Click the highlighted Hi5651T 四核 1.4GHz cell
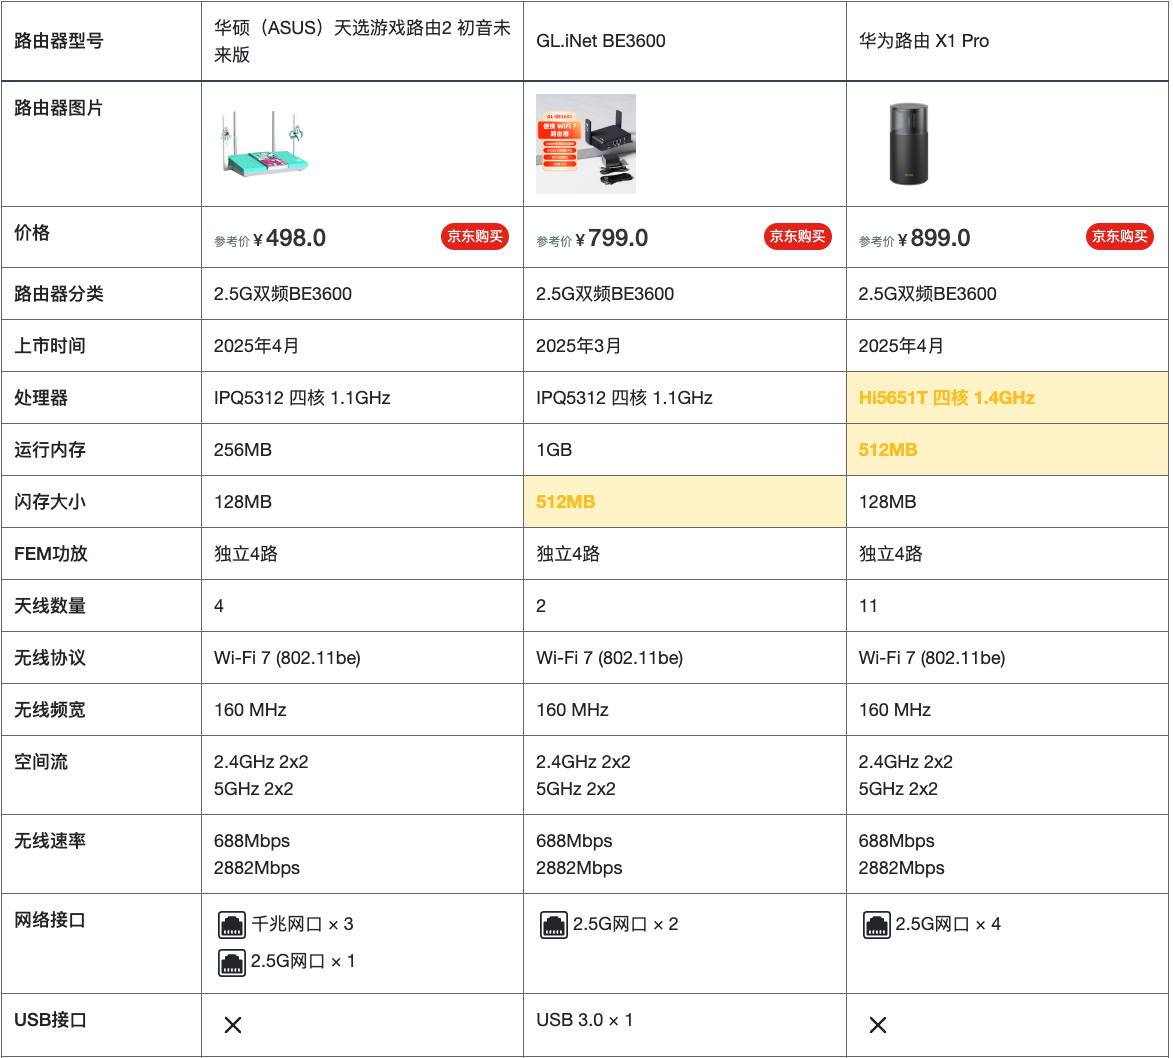This screenshot has width=1173, height=1058. click(x=1007, y=397)
